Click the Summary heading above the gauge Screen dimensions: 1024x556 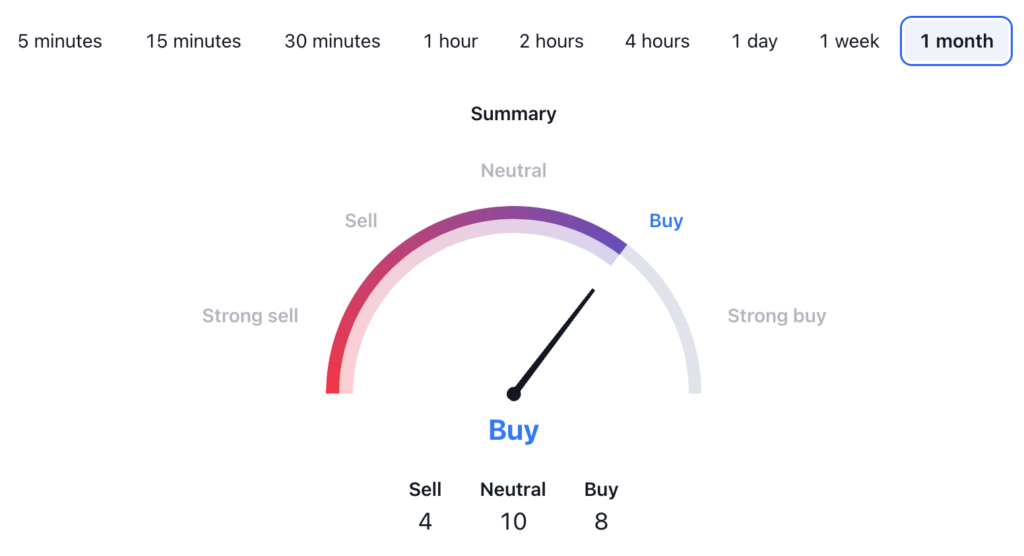[x=513, y=114]
